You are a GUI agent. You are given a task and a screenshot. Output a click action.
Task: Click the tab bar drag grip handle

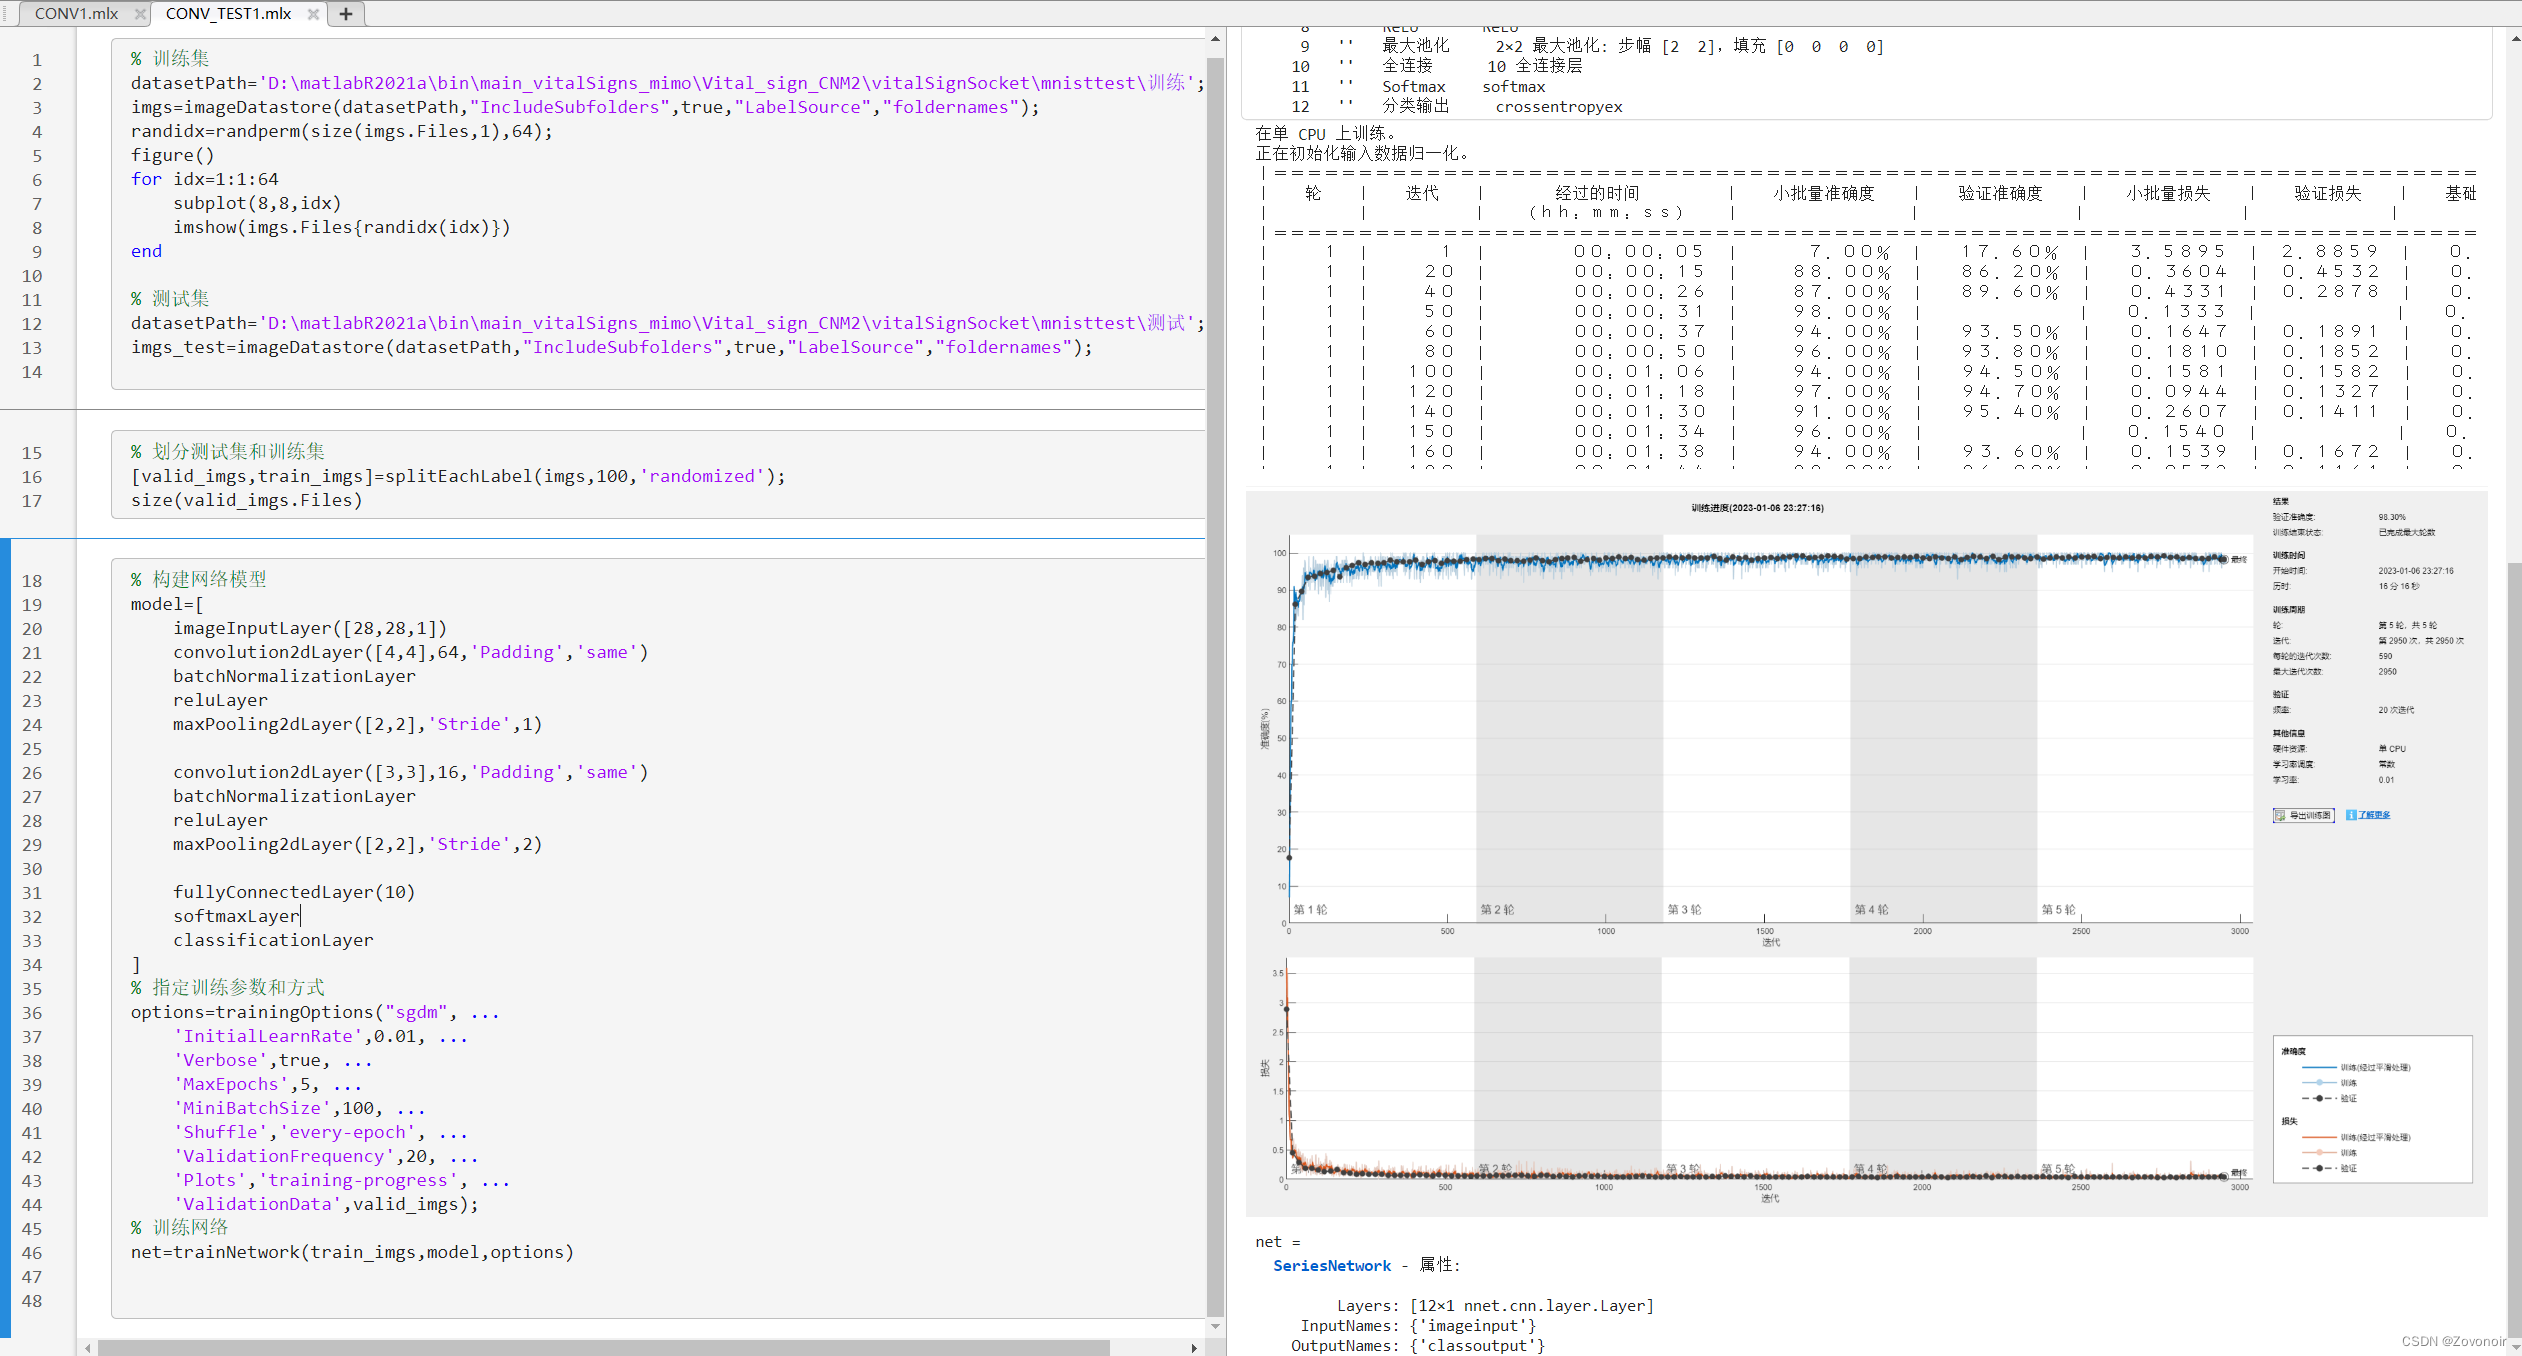[6, 14]
